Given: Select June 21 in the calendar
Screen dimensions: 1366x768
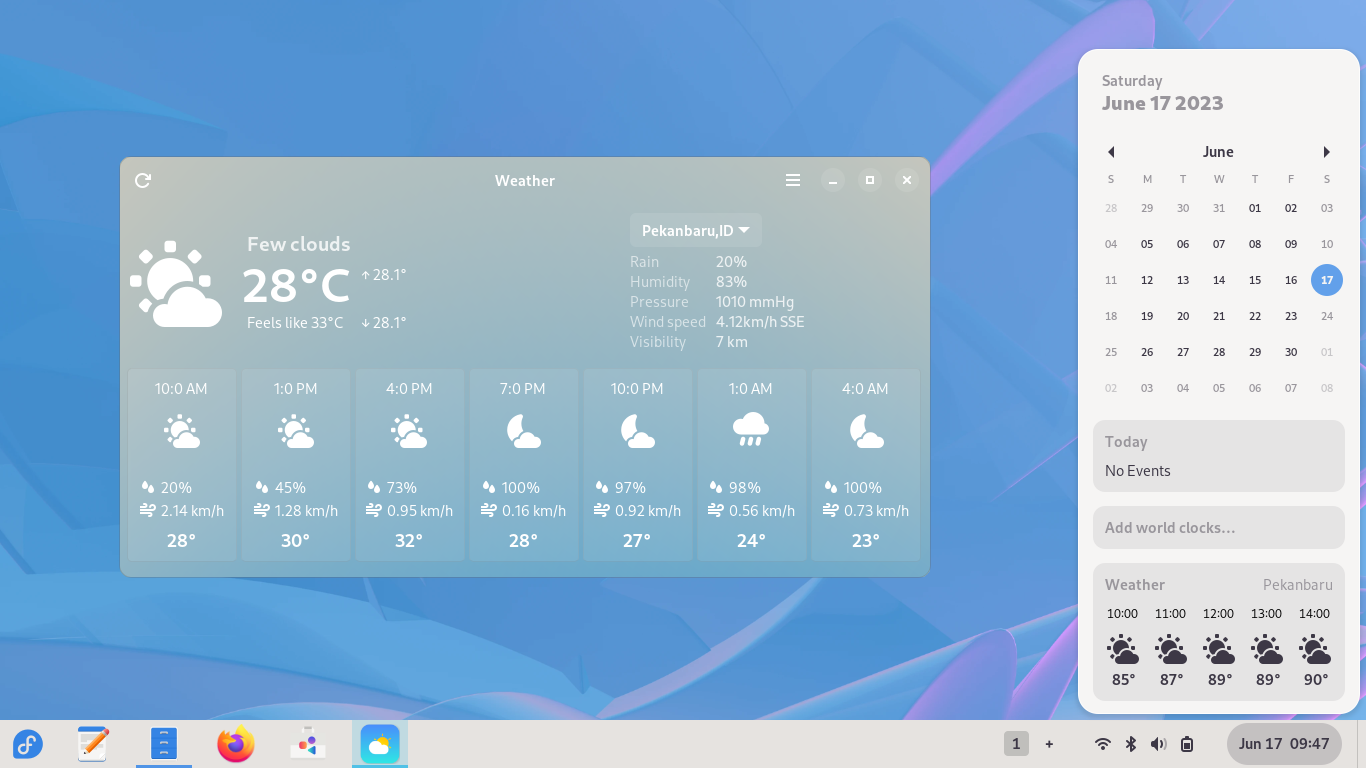Looking at the screenshot, I should click(1219, 316).
